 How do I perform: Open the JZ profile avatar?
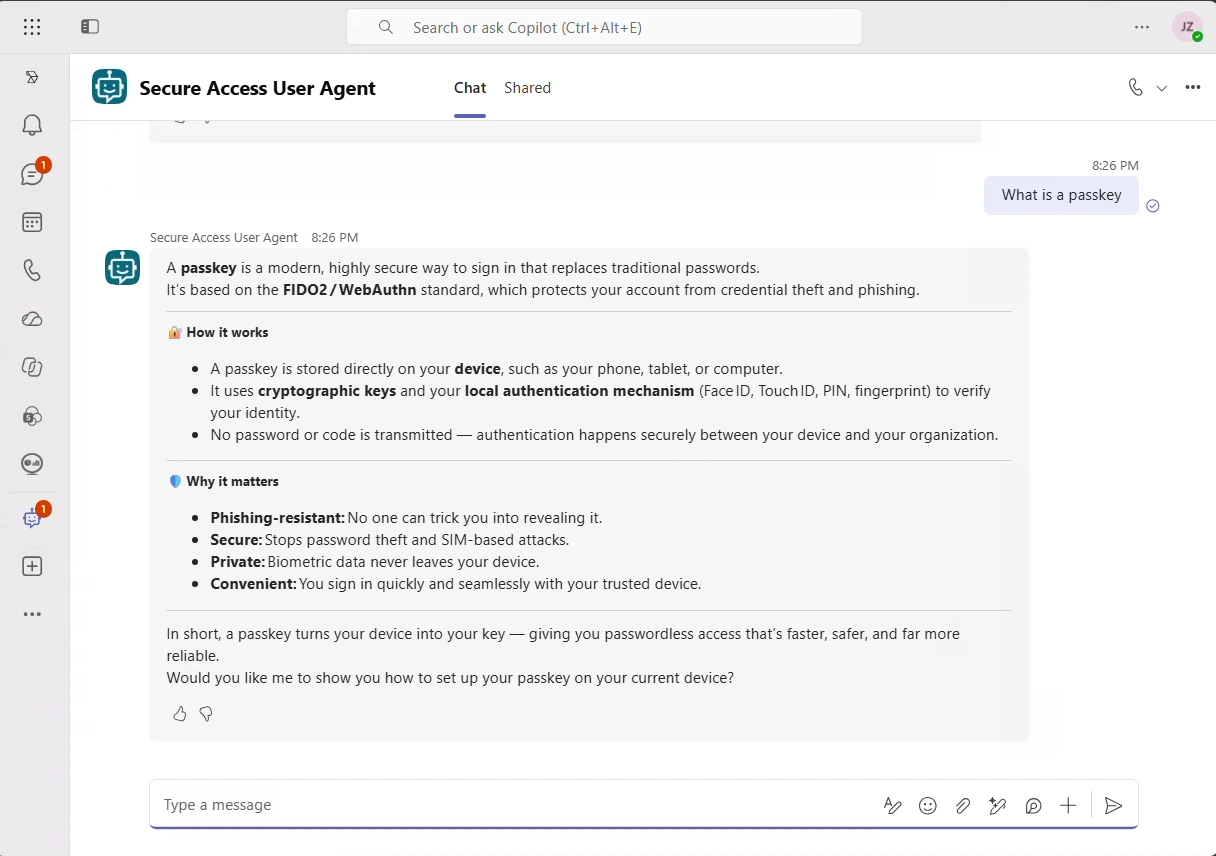coord(1187,27)
